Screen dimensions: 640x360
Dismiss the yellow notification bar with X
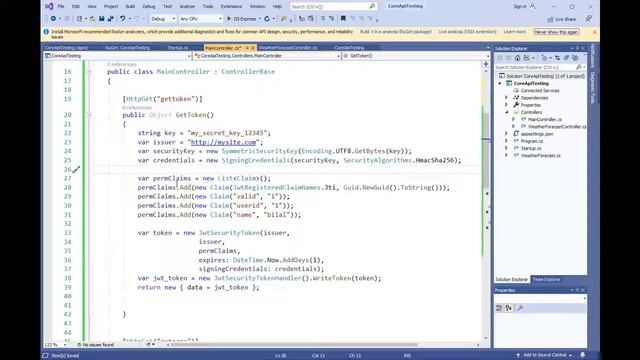(594, 32)
